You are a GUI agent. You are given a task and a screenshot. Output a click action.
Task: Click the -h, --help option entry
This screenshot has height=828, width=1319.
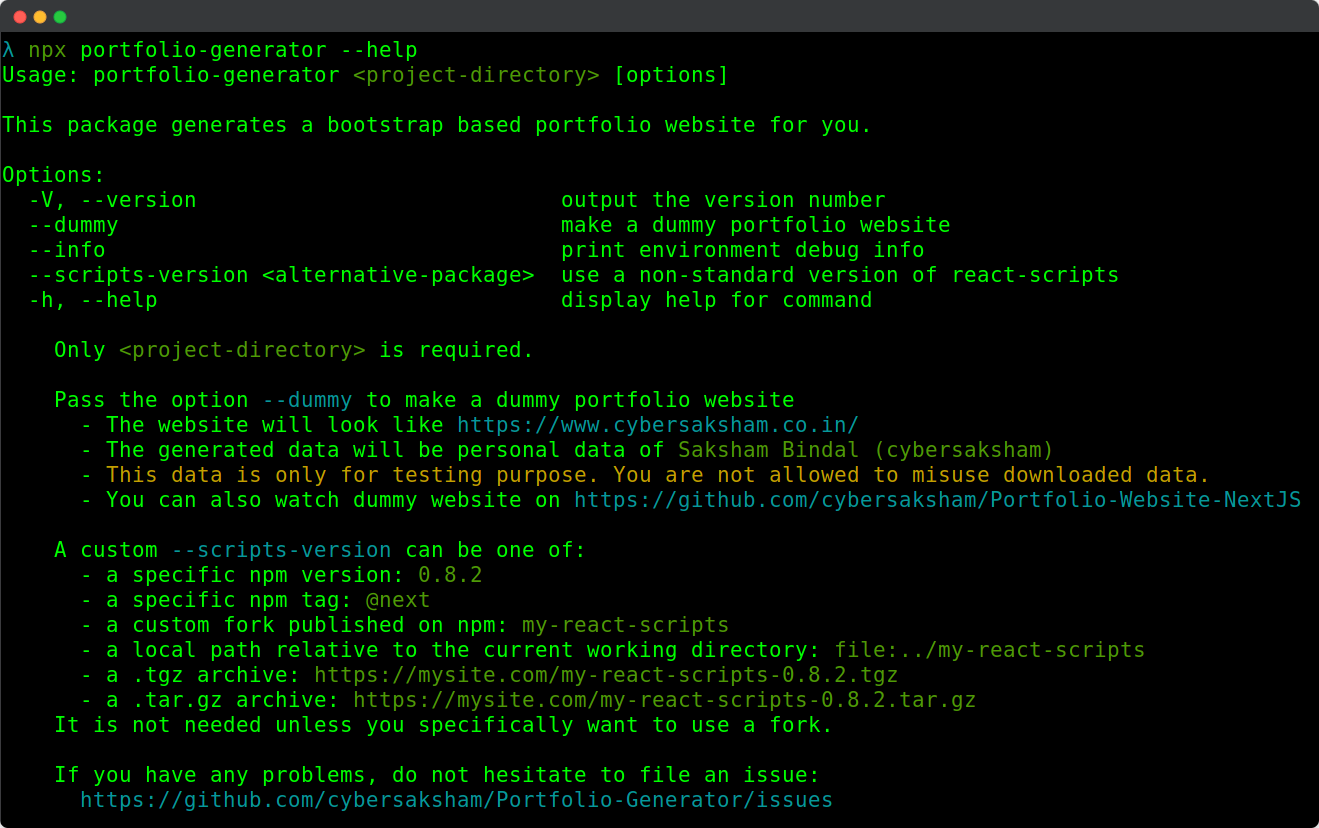pyautogui.click(x=92, y=300)
